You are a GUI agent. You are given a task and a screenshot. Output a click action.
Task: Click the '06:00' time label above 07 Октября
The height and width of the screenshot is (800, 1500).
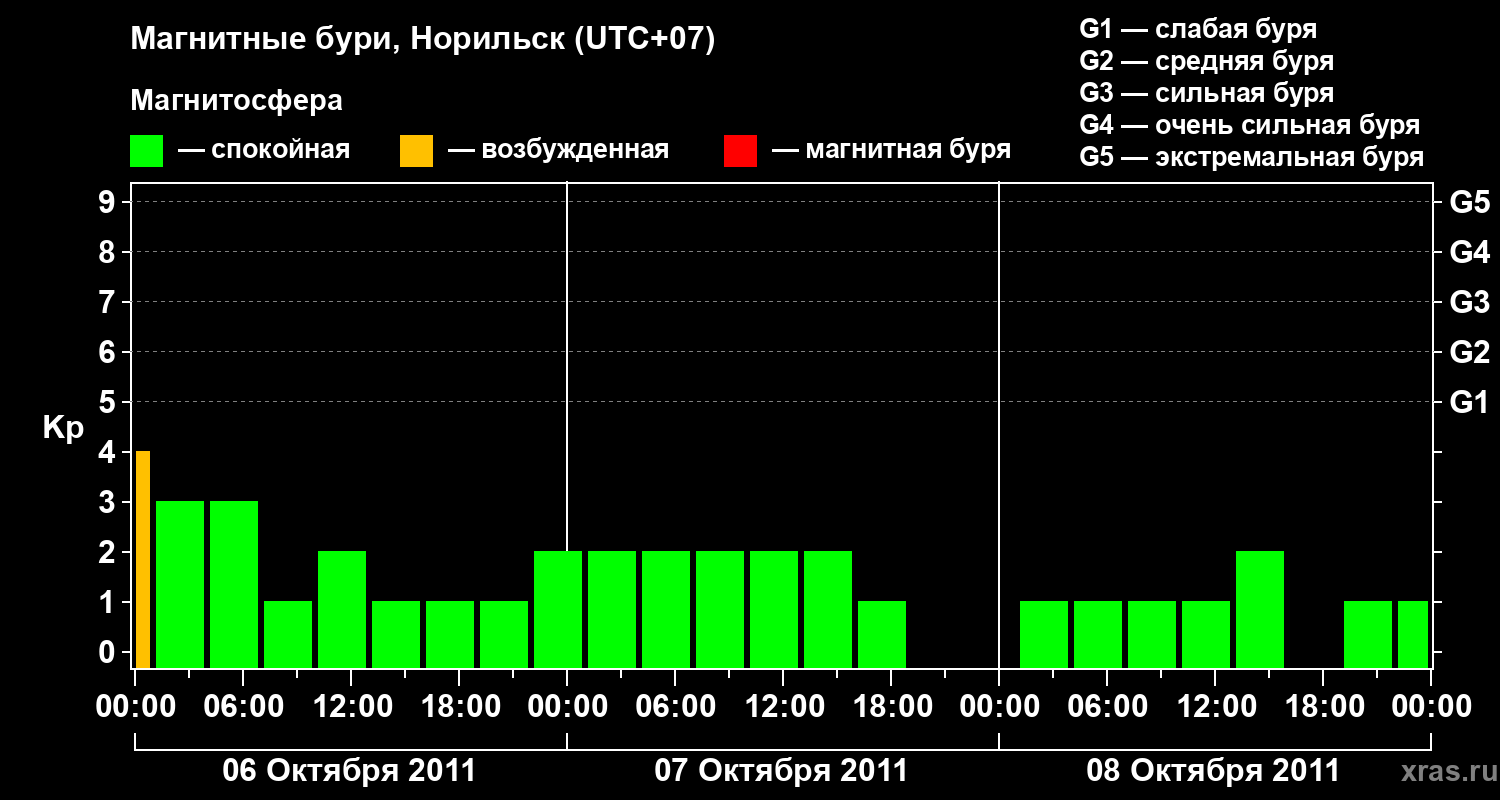click(675, 707)
